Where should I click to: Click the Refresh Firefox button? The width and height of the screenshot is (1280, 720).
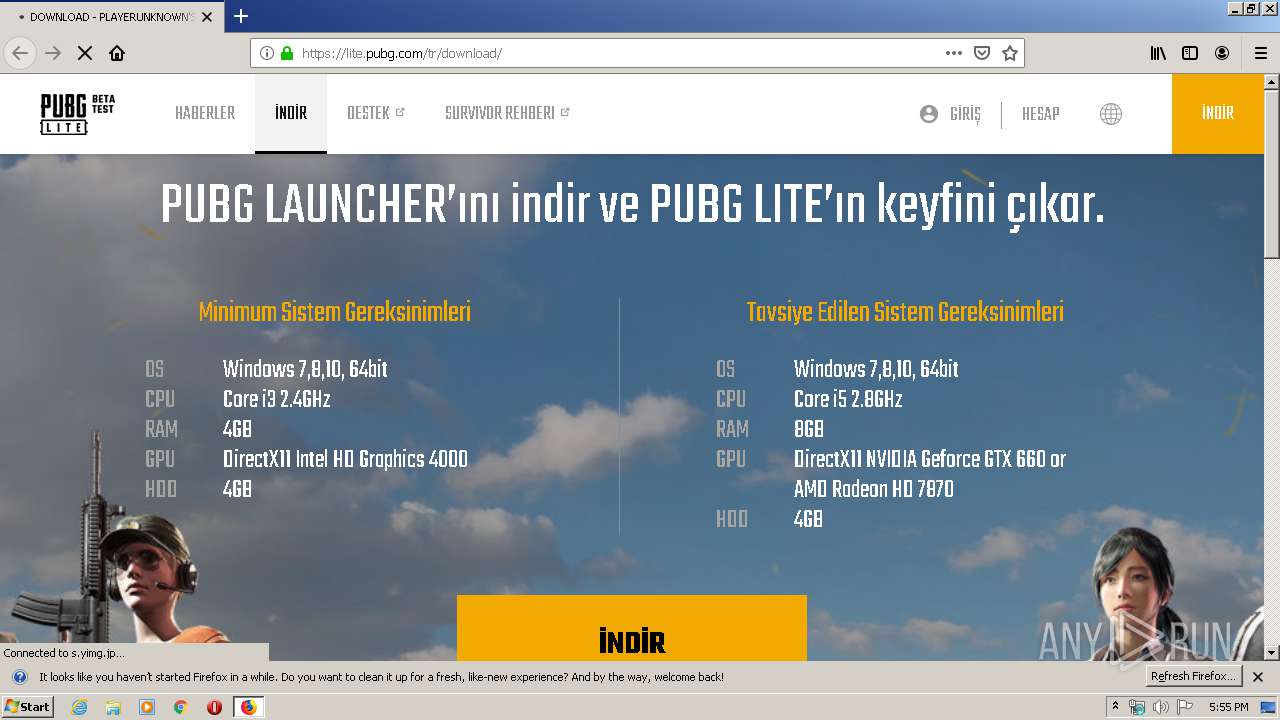click(x=1193, y=677)
